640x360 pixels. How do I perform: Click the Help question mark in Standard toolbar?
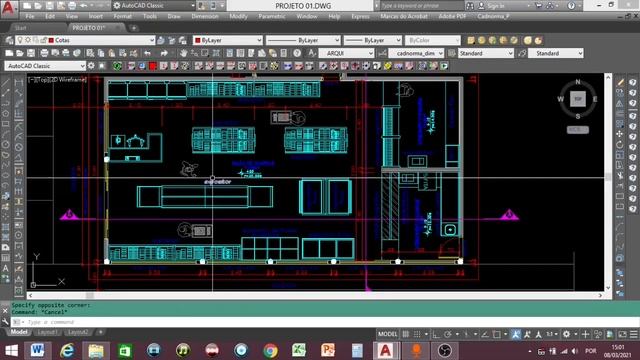(297, 53)
